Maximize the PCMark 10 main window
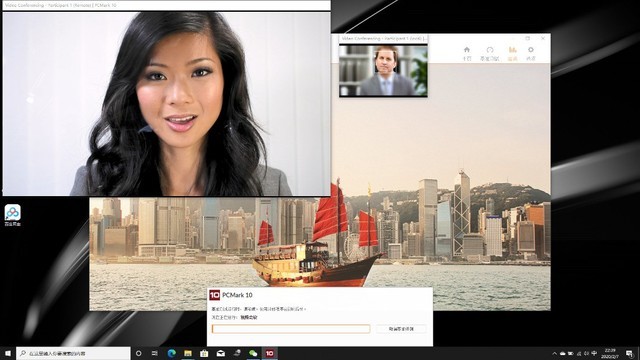The height and width of the screenshot is (360, 640). click(527, 38)
